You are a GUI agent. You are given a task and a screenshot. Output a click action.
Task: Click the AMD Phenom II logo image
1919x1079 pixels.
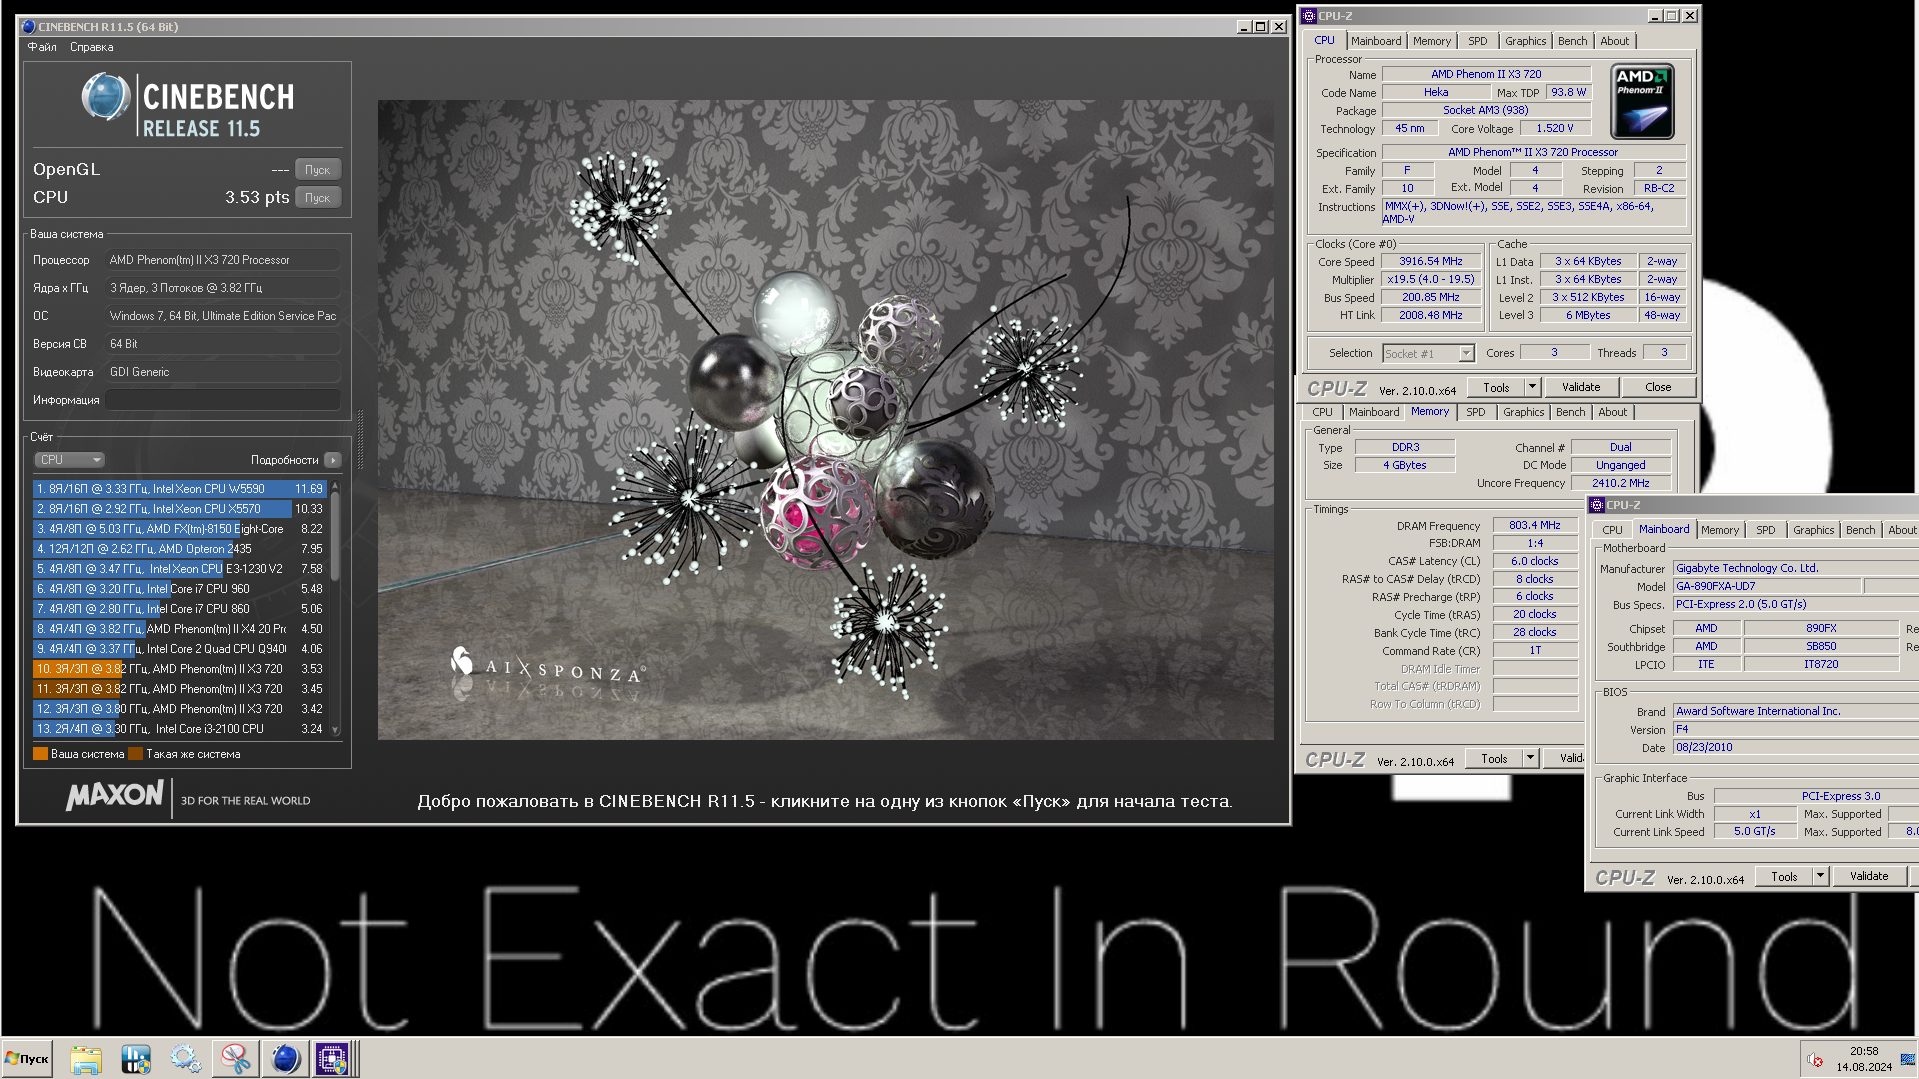click(x=1642, y=101)
